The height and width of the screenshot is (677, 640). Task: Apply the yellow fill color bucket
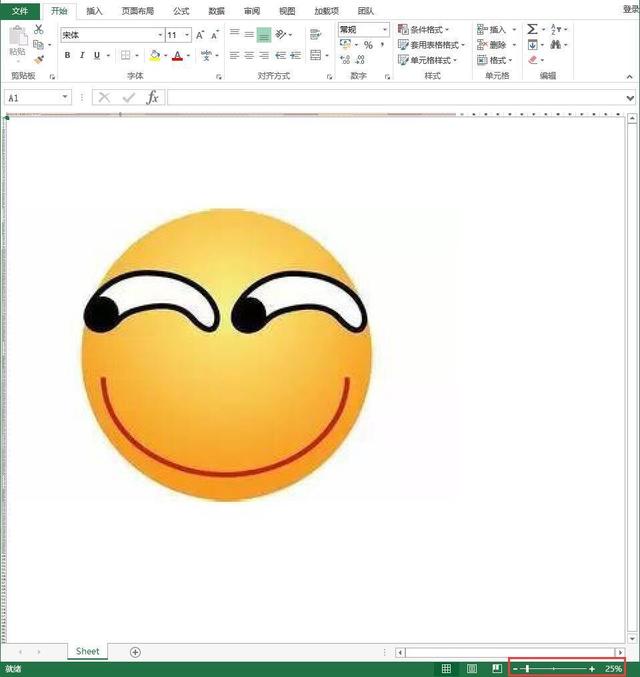click(155, 55)
